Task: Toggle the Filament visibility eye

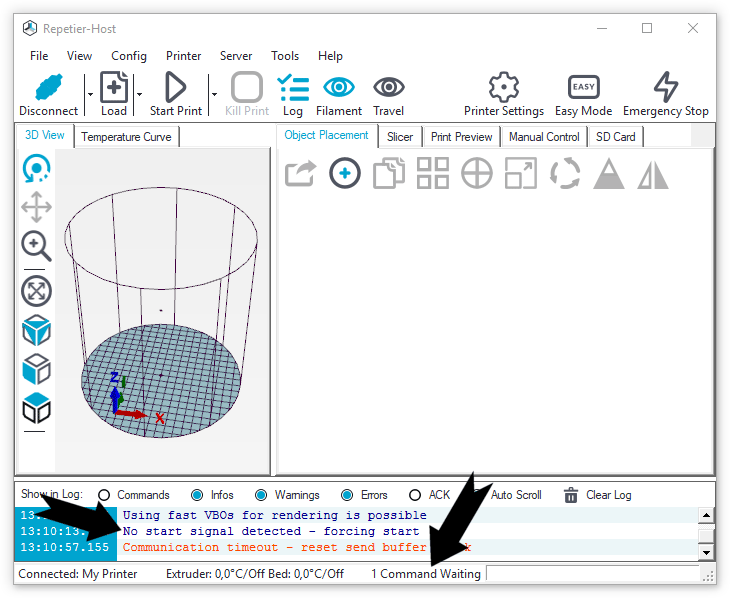Action: coord(339,88)
